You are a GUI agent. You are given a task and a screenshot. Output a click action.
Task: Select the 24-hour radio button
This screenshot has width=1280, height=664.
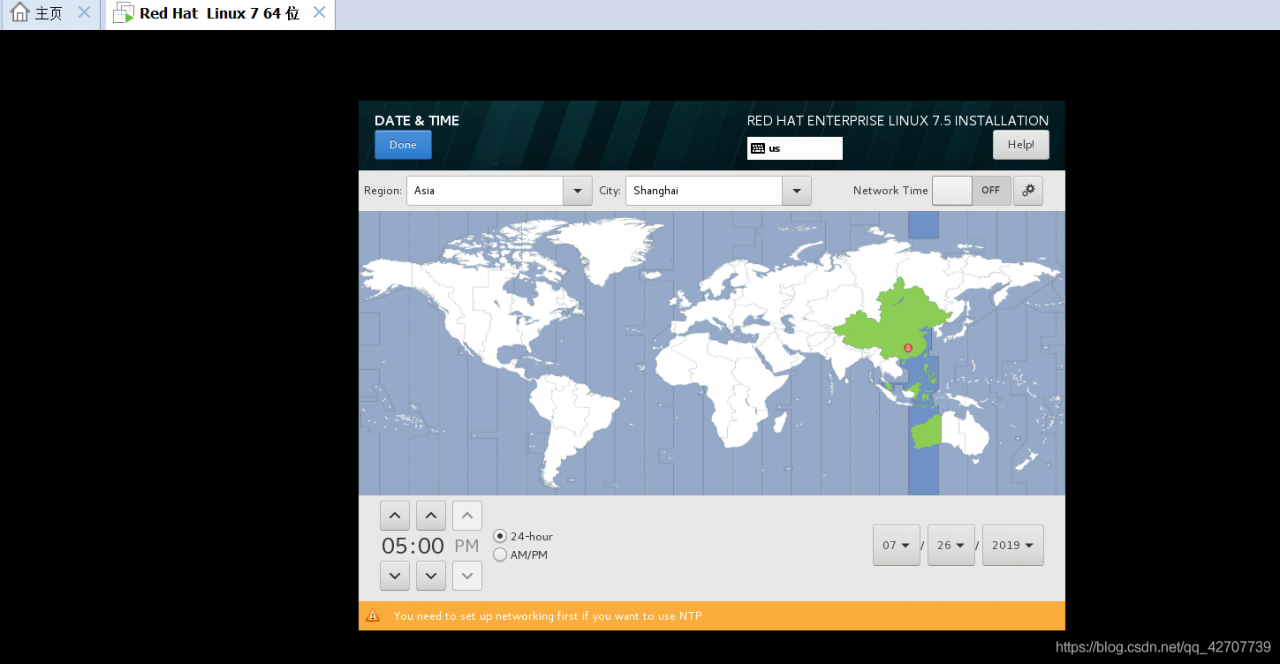click(500, 536)
